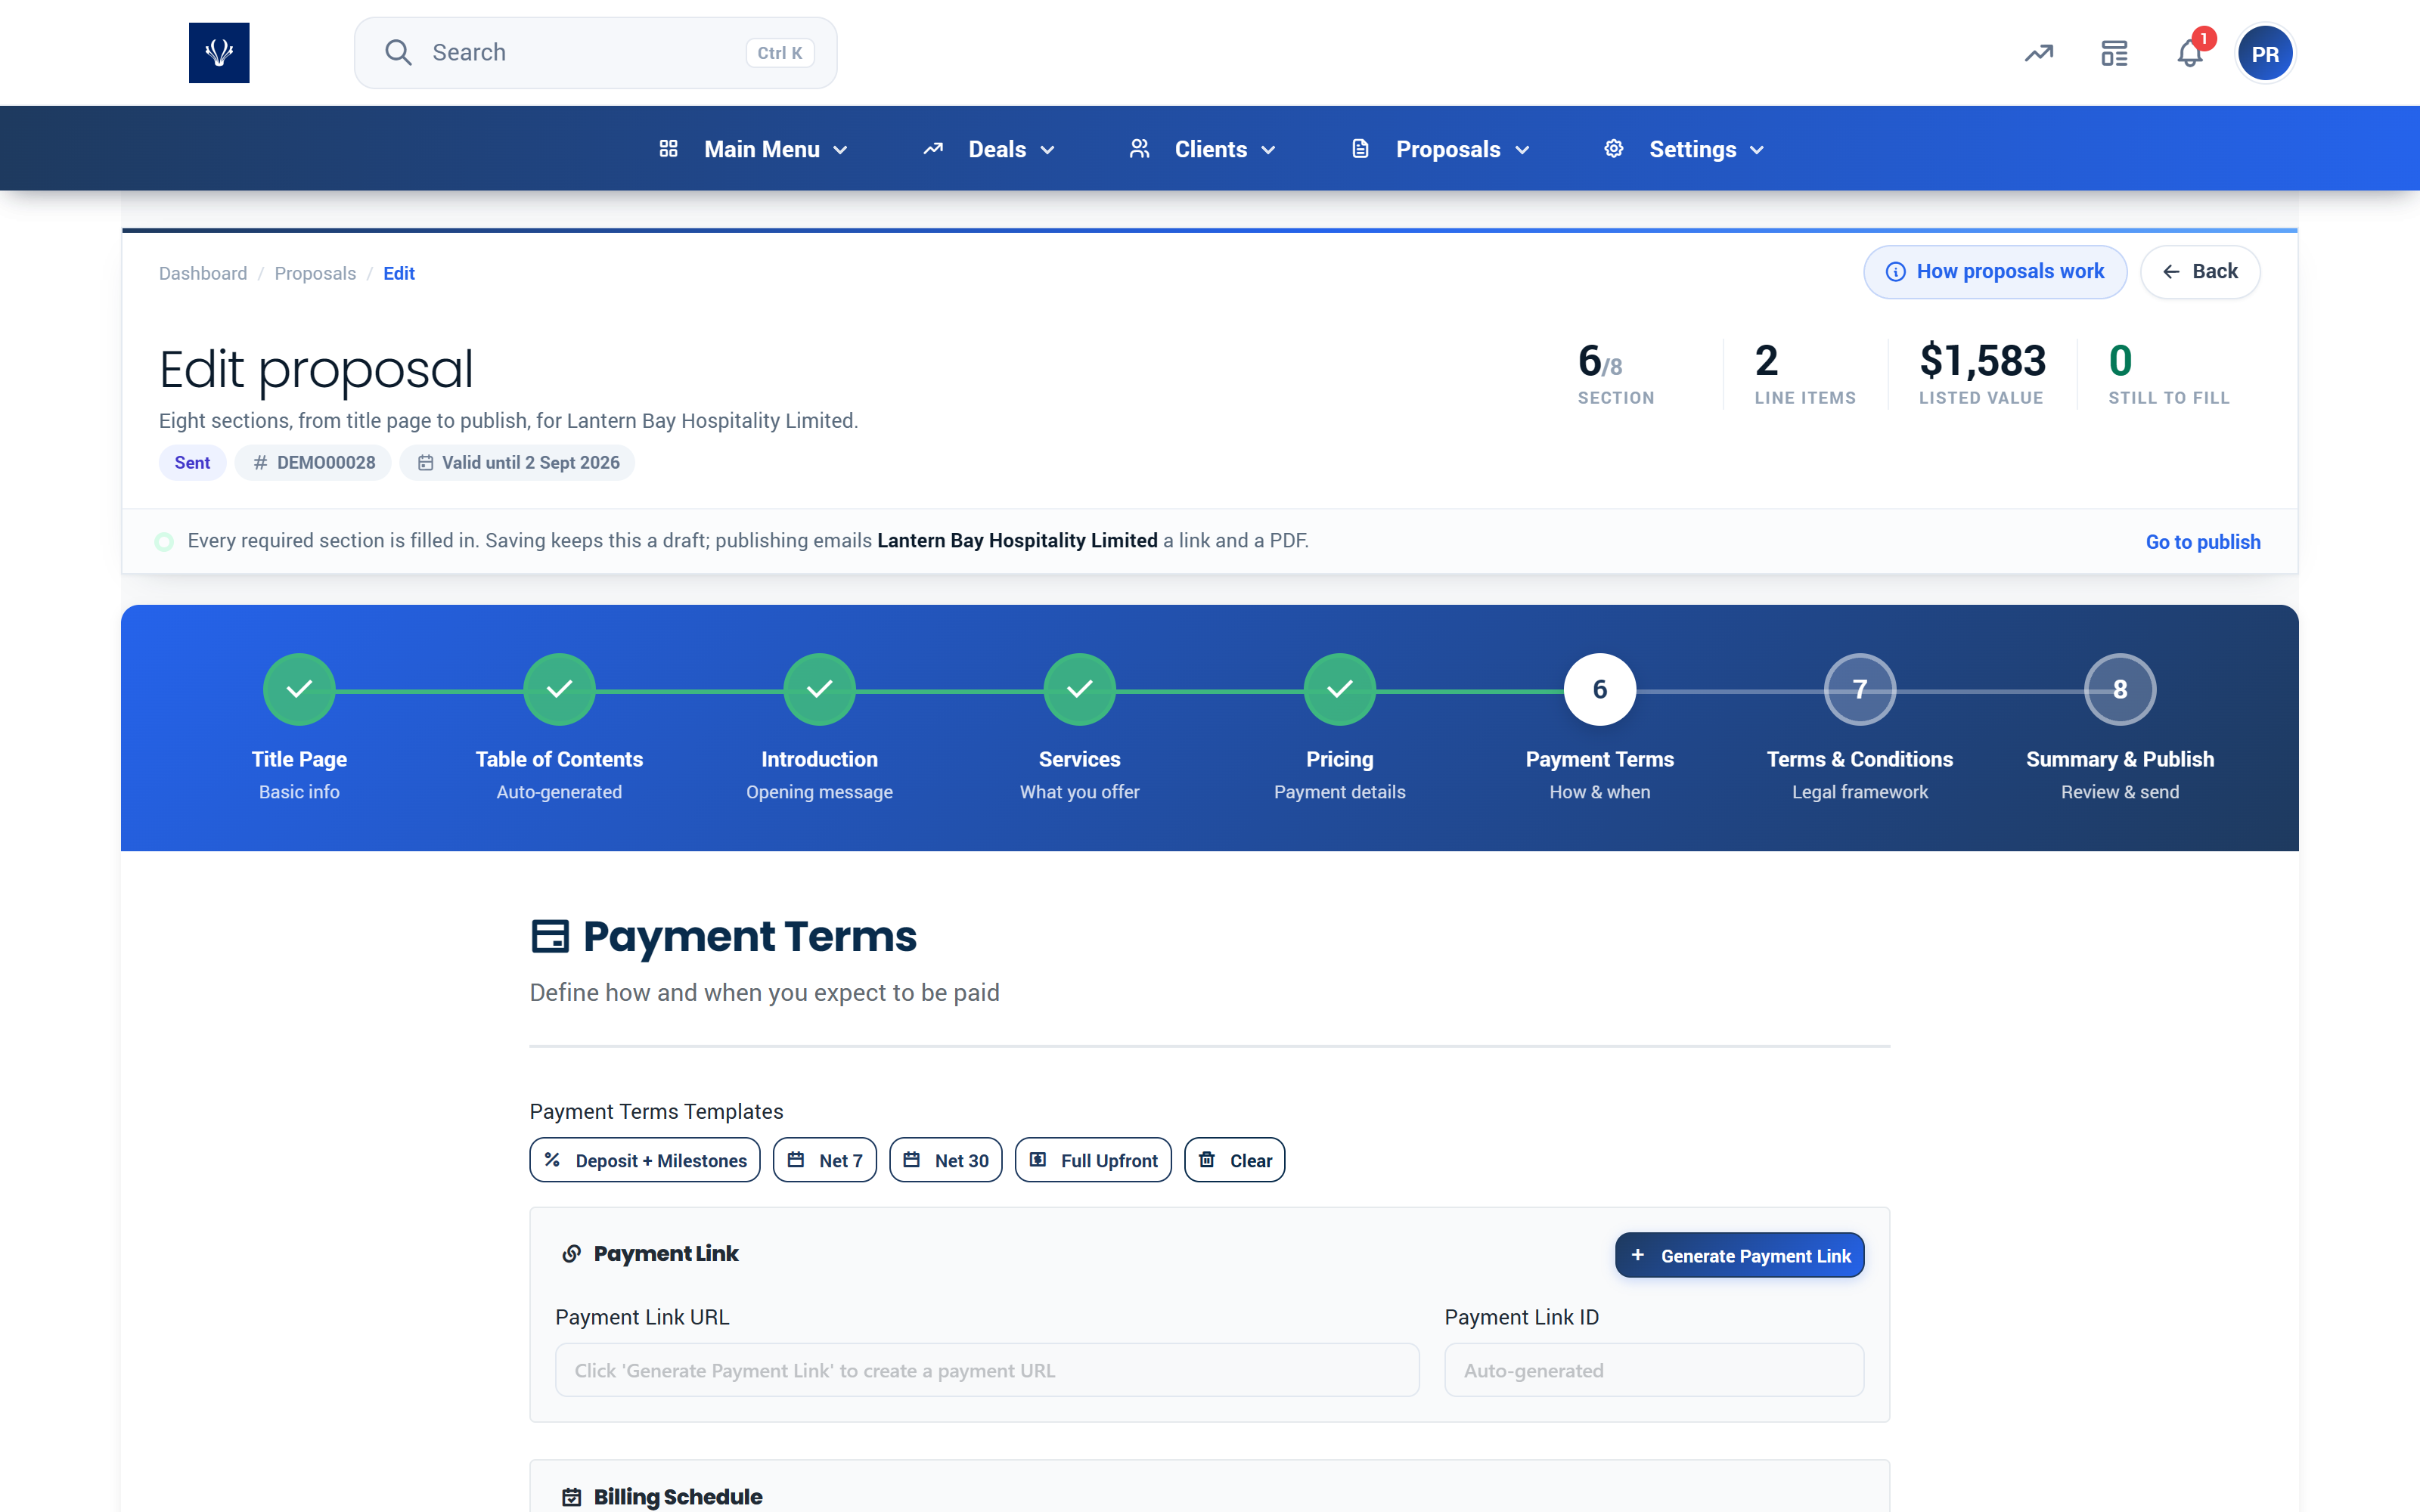Open the layout panel icon in header
The image size is (2420, 1512).
click(2114, 53)
